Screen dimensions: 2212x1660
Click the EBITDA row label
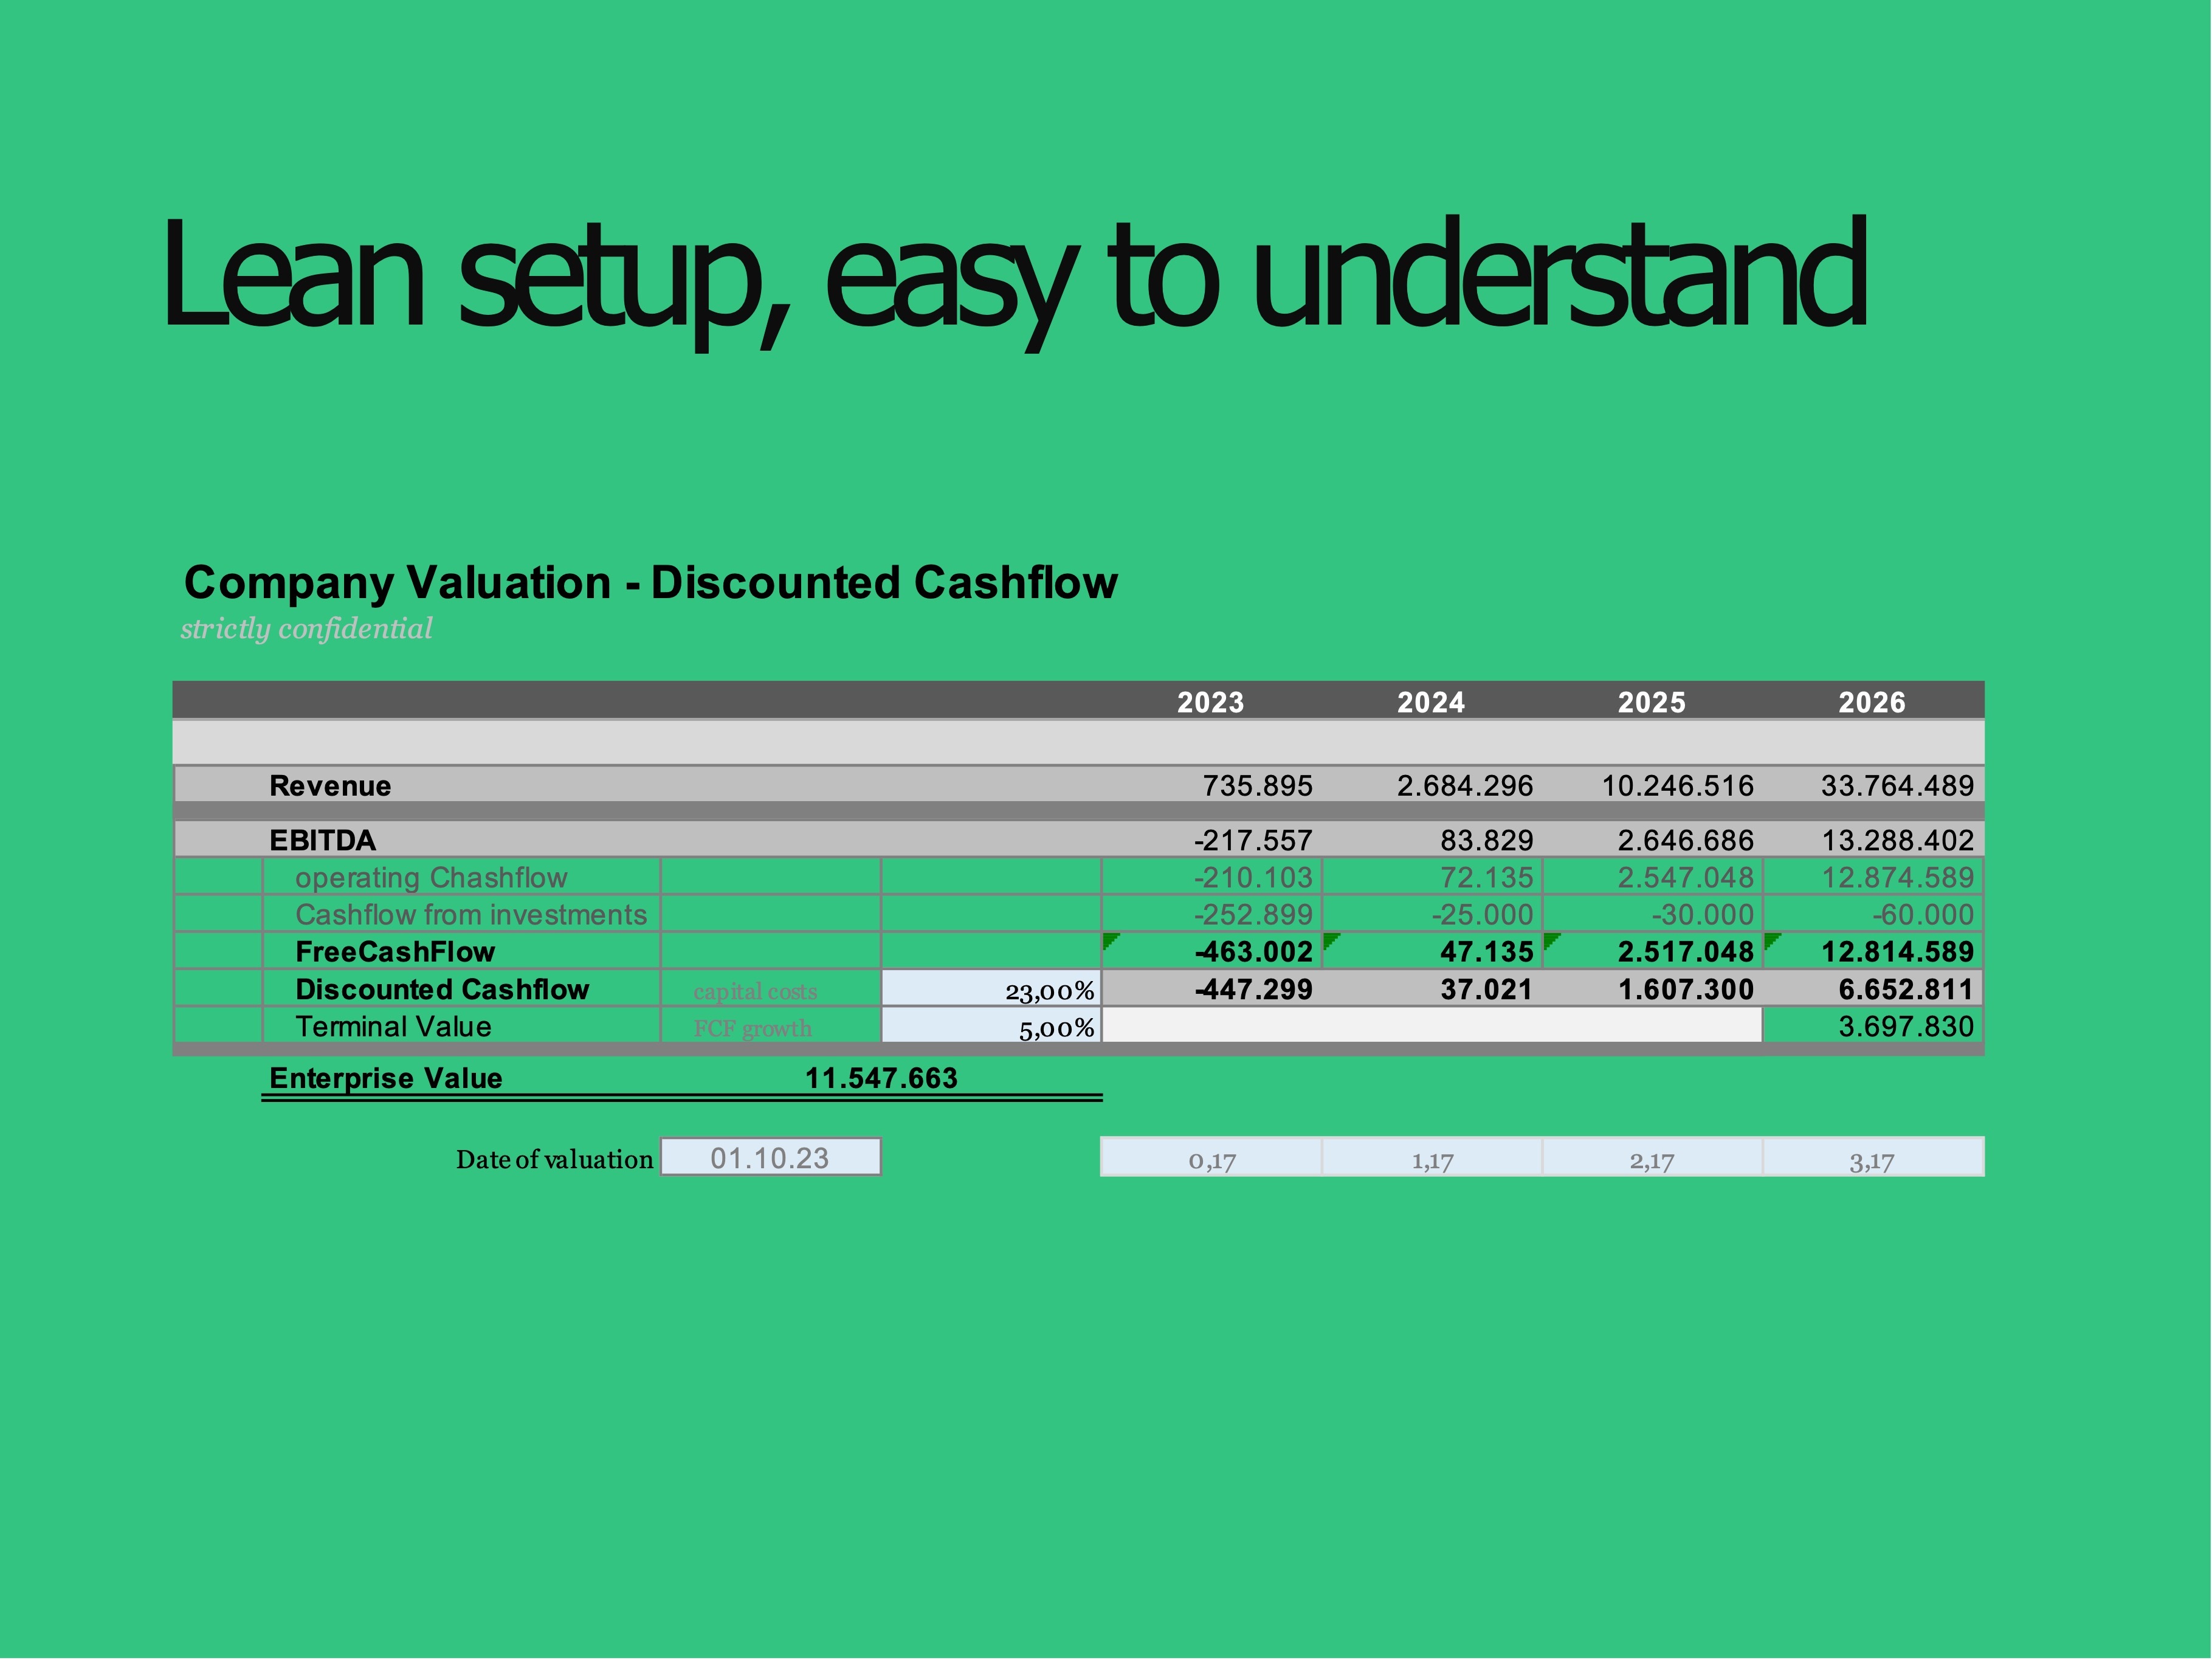[322, 840]
